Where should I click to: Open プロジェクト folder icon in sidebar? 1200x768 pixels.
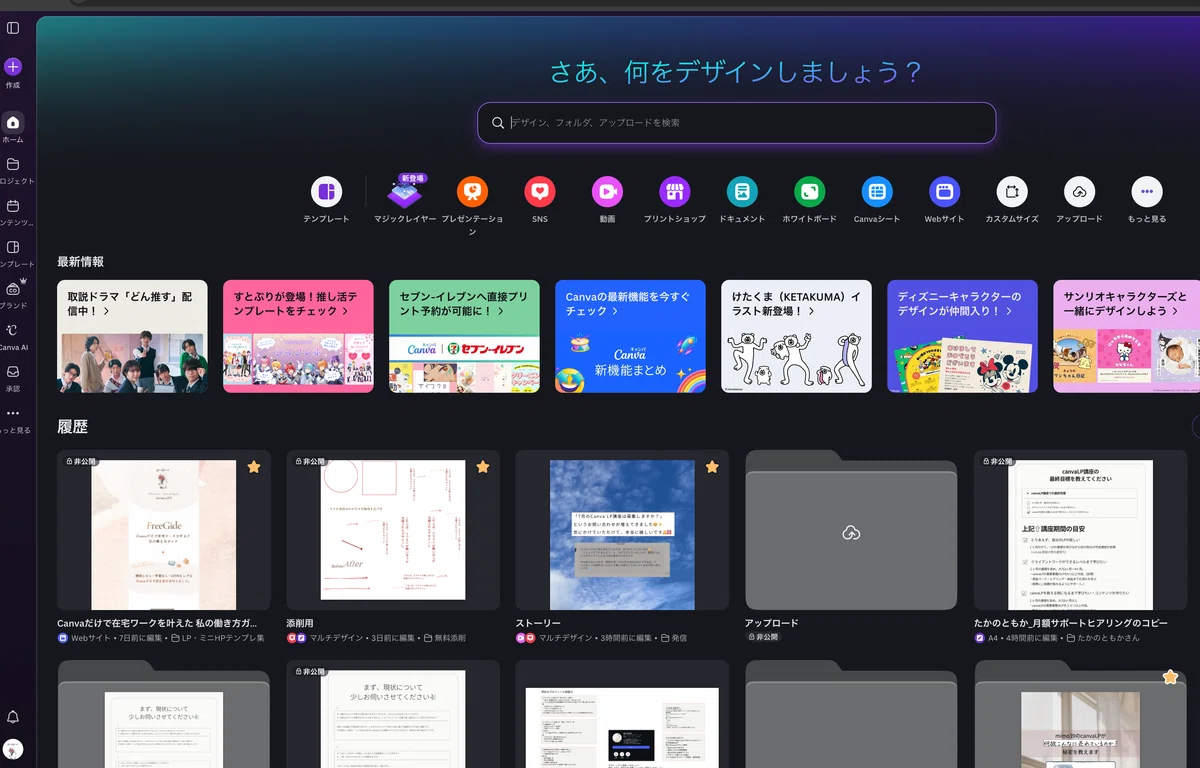point(13,164)
